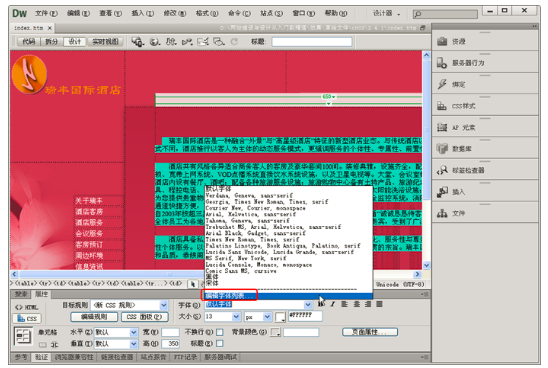Viewport: 548px width, 368px height.
Task: Click the italic I formatting icon
Action: (x=333, y=304)
